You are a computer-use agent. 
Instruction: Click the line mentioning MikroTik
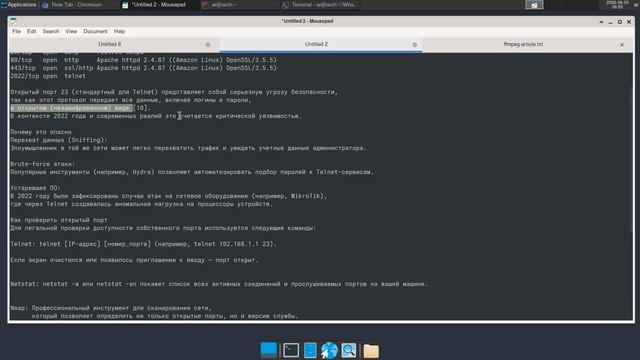click(x=169, y=196)
